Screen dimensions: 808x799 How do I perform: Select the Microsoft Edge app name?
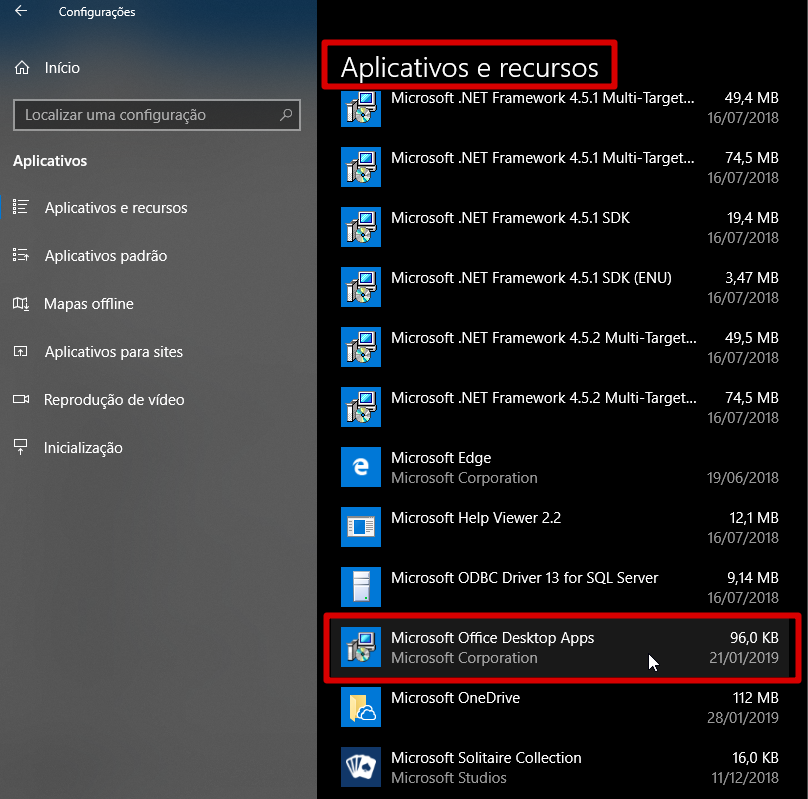coord(441,458)
